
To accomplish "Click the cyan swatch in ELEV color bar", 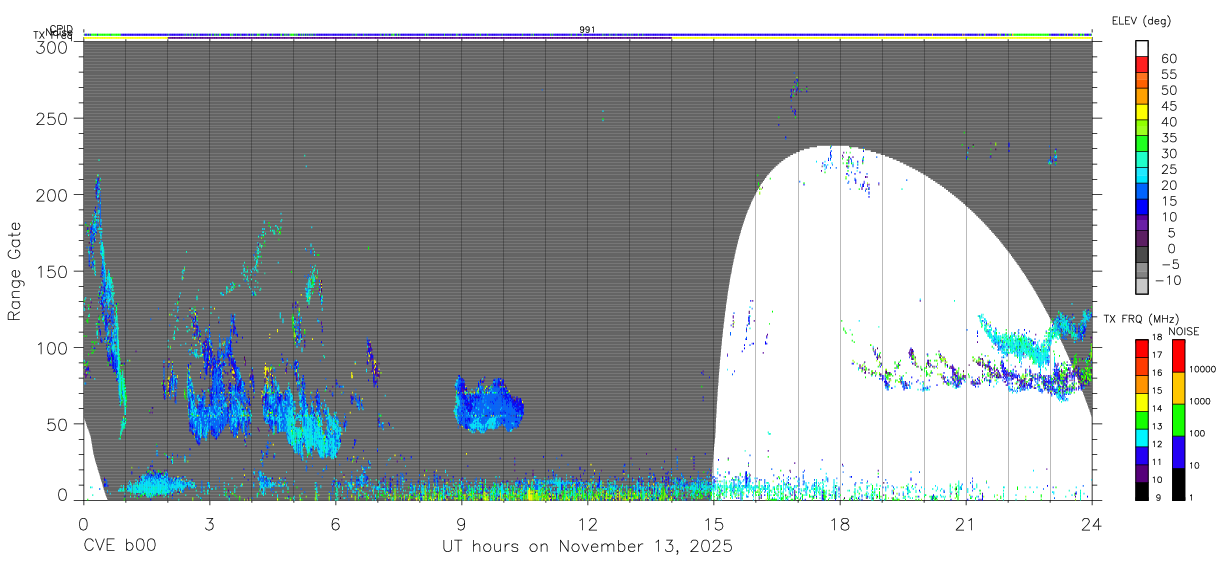I will (x=1142, y=176).
